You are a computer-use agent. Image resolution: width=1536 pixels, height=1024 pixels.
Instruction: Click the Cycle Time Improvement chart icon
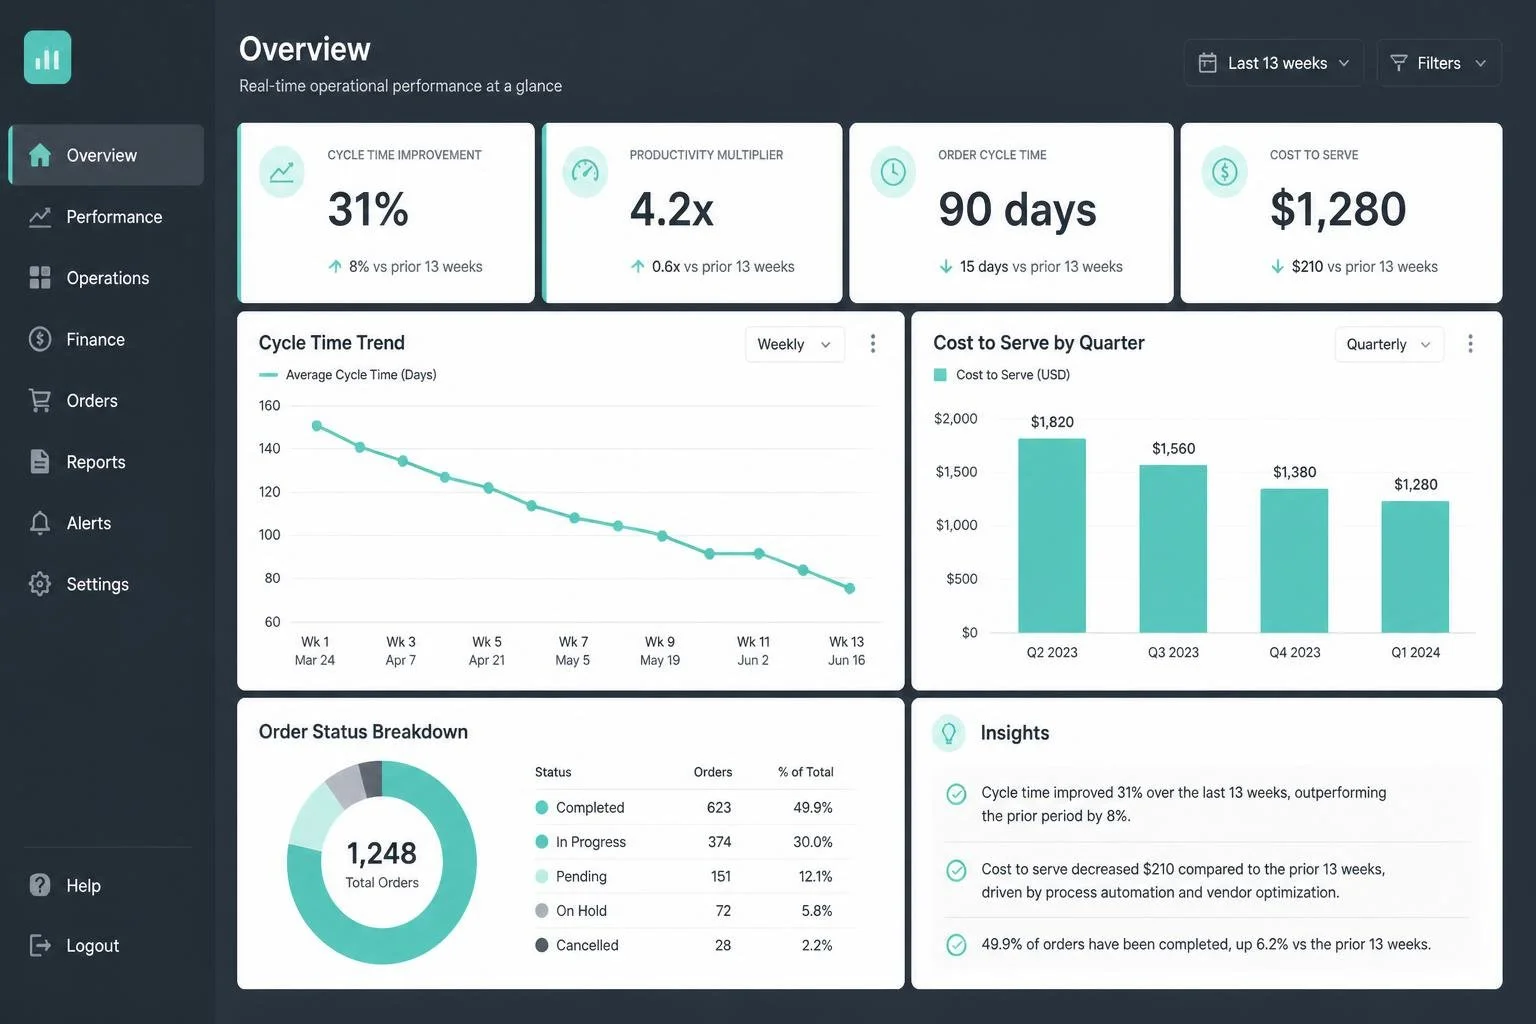[282, 172]
